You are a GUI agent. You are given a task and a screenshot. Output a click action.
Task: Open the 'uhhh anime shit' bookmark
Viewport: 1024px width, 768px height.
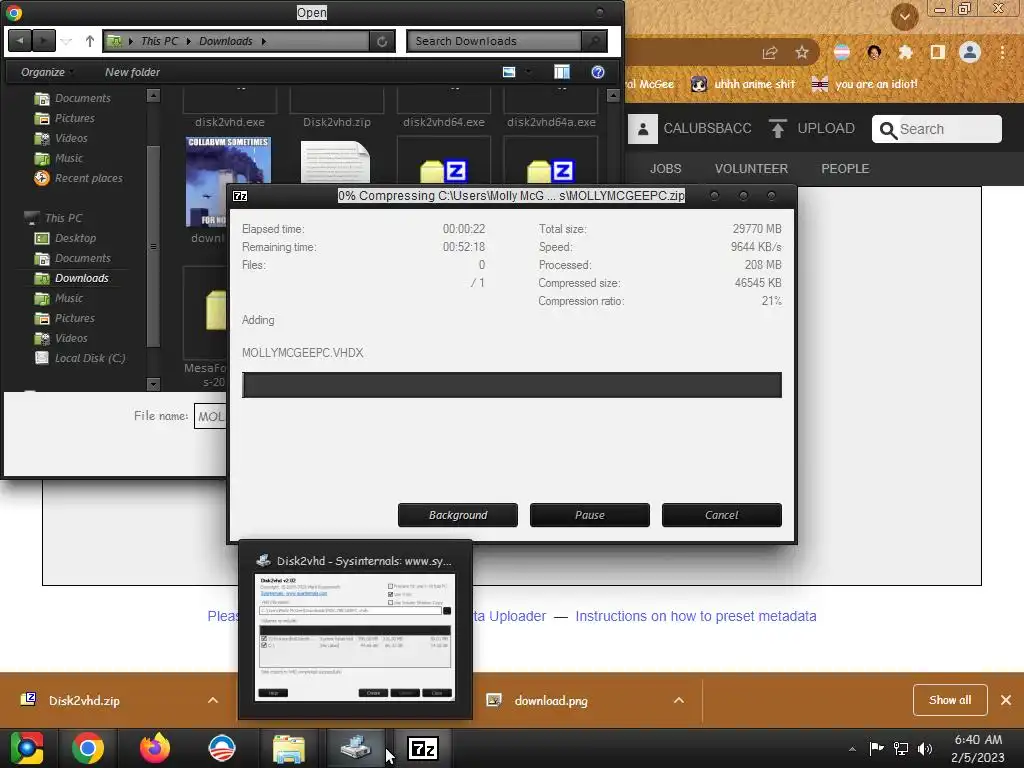(743, 84)
